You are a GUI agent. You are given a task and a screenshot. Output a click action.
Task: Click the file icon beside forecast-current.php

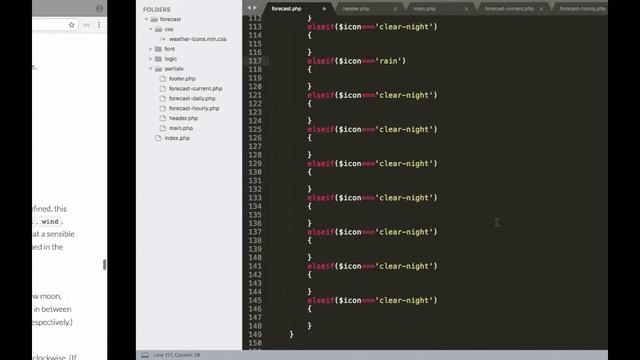[163, 89]
